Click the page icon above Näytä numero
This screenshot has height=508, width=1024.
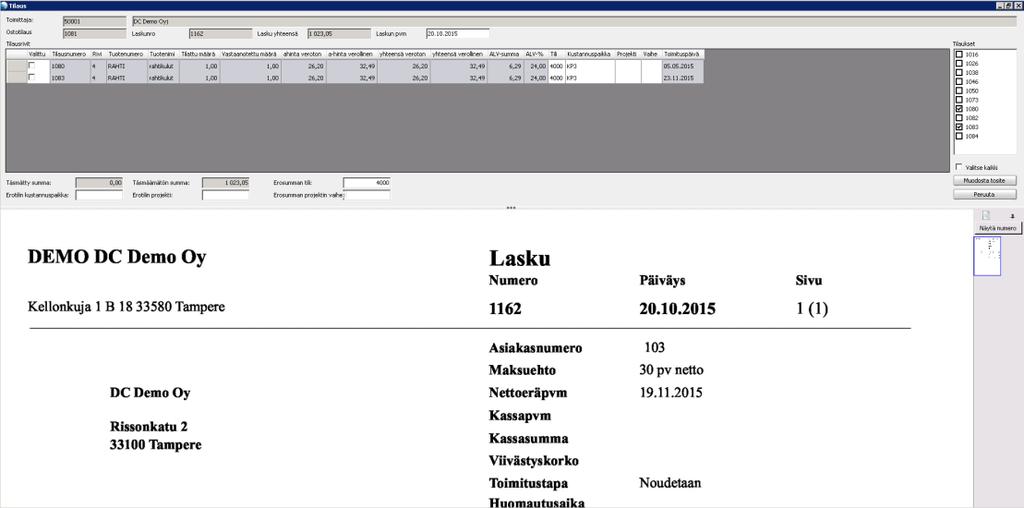[x=986, y=215]
